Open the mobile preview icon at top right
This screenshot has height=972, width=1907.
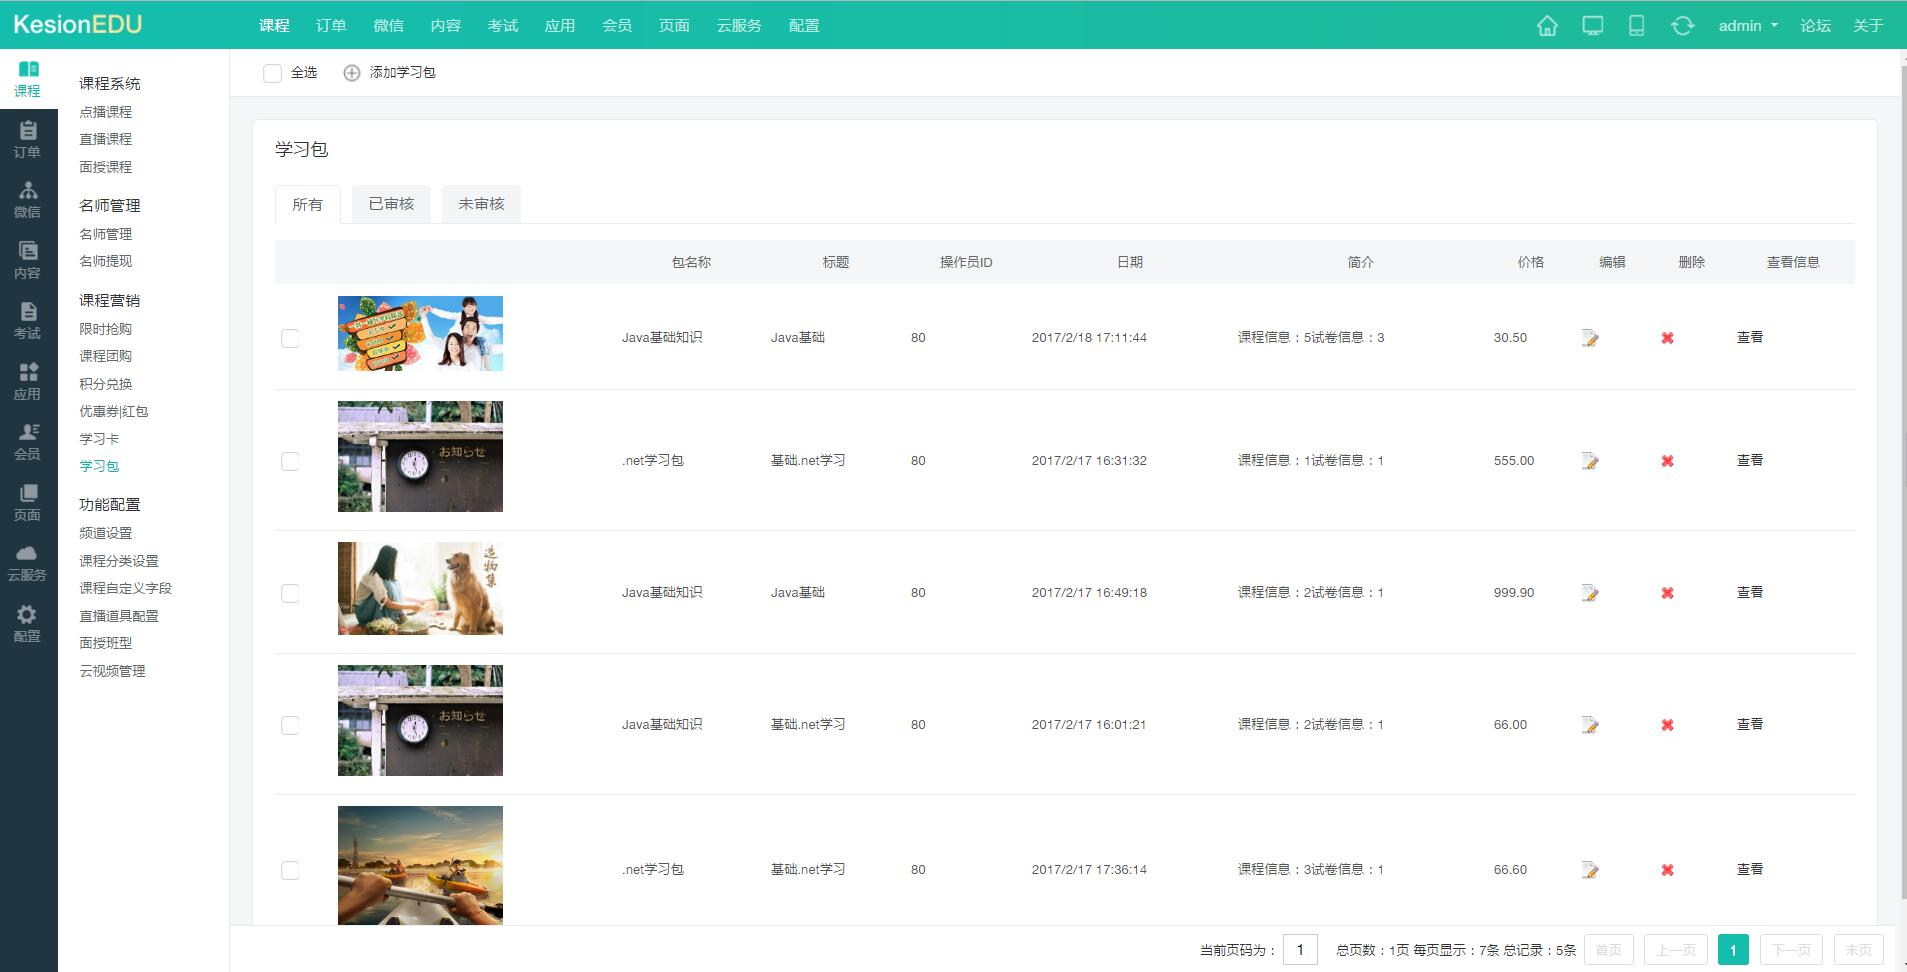coord(1637,25)
